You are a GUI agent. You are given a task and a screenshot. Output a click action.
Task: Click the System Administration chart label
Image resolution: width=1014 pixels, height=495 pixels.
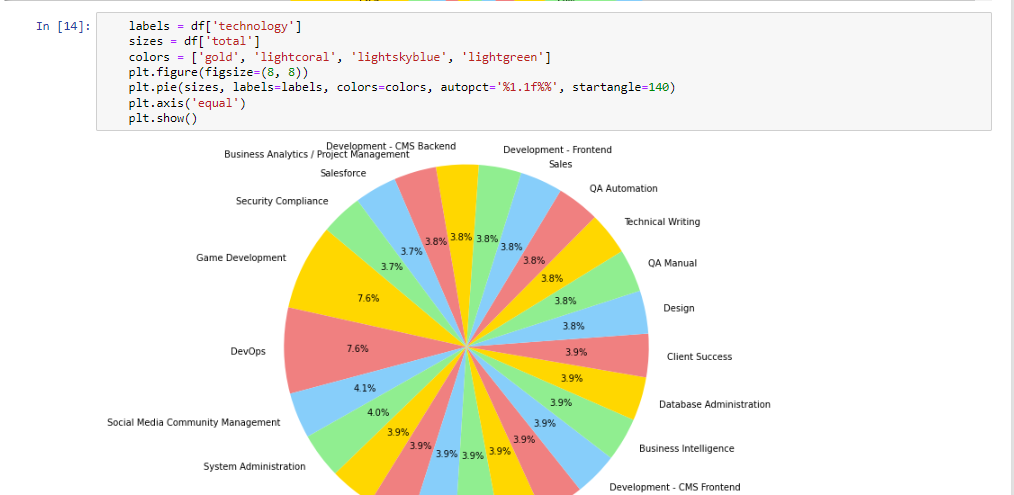(254, 467)
